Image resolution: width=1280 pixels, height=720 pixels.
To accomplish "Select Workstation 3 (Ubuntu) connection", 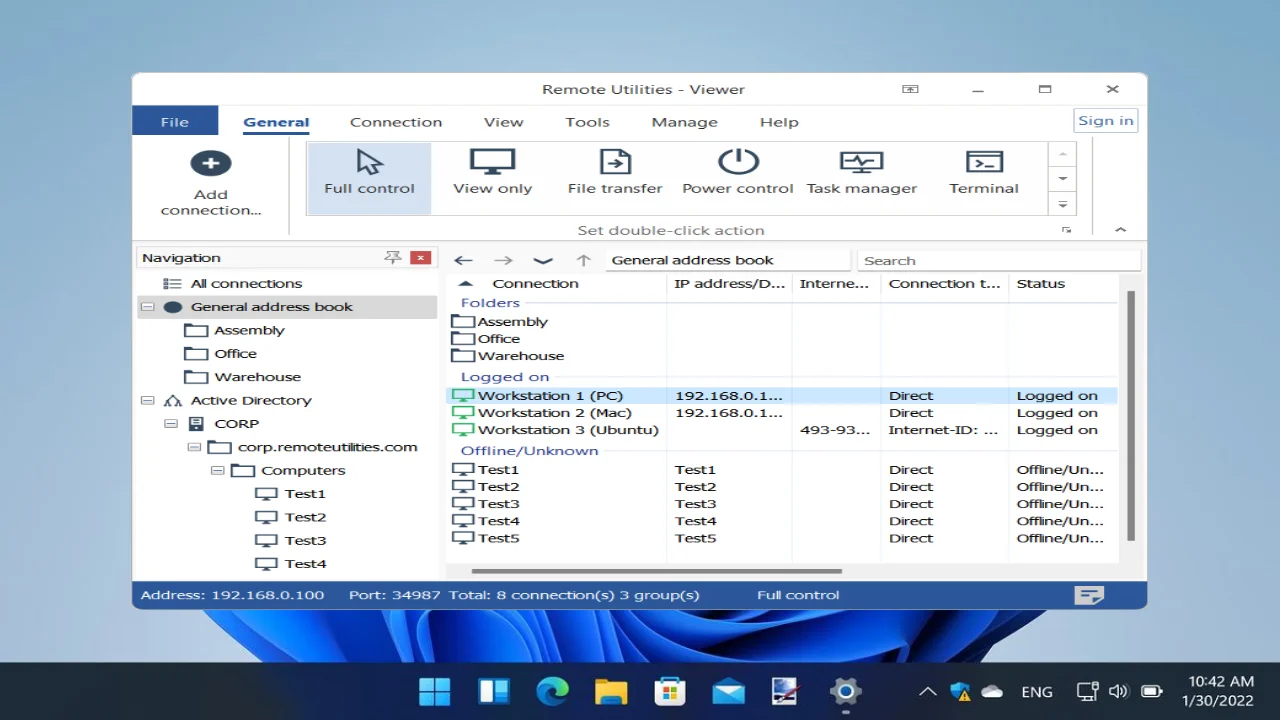I will click(781, 430).
